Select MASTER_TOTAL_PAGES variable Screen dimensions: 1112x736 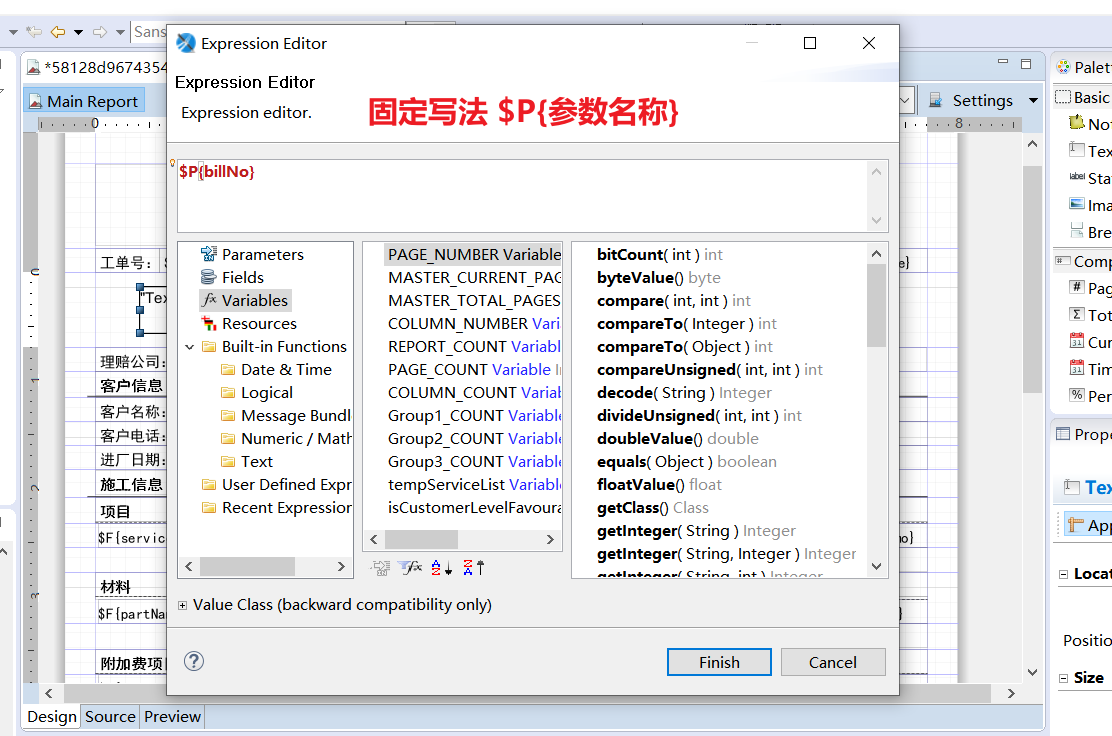(474, 301)
